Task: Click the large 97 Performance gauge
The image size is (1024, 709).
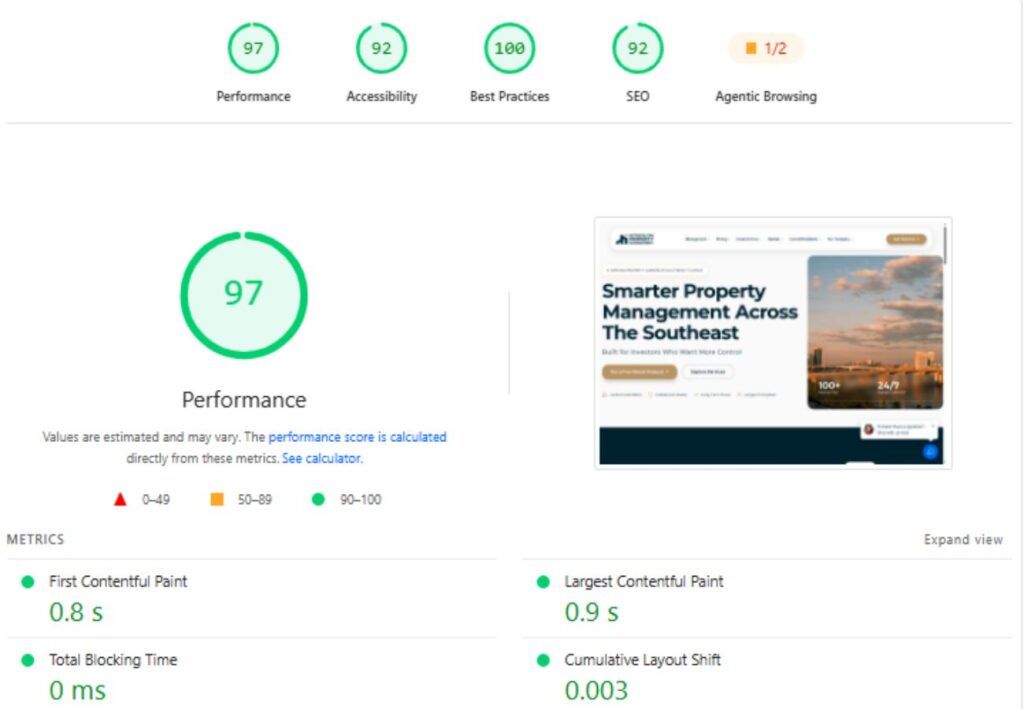Action: 244,295
